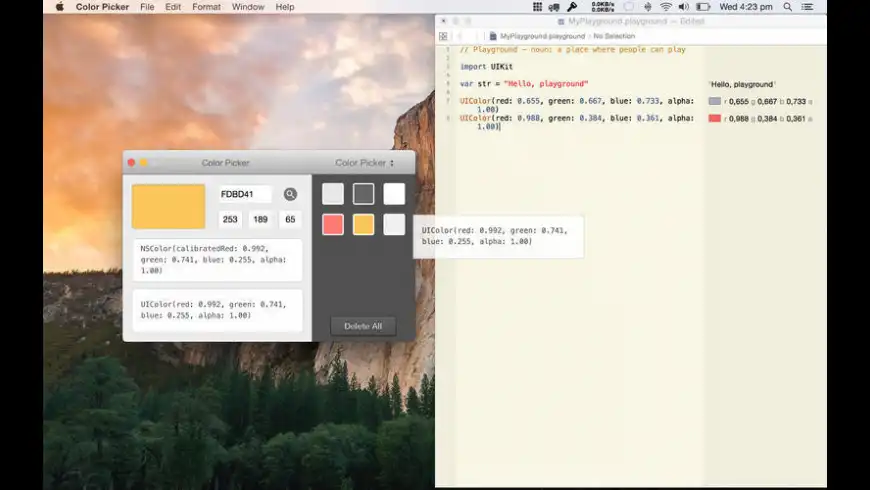Click the No Selection jump bar item

614,36
